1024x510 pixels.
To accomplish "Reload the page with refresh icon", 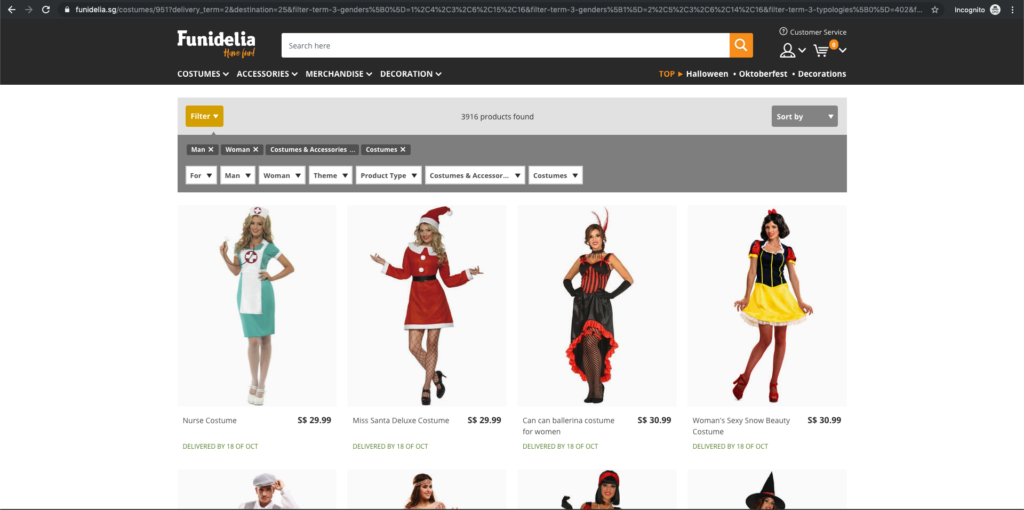I will 46,10.
